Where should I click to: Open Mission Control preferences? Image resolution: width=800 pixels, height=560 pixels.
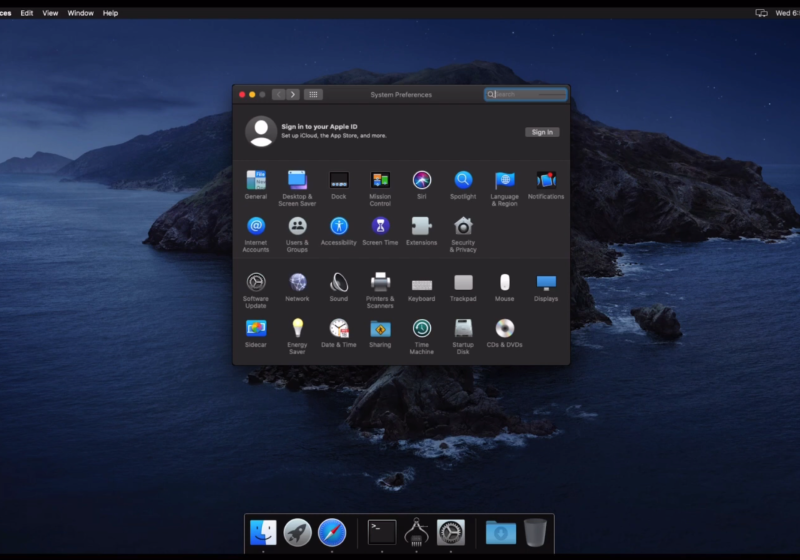380,181
